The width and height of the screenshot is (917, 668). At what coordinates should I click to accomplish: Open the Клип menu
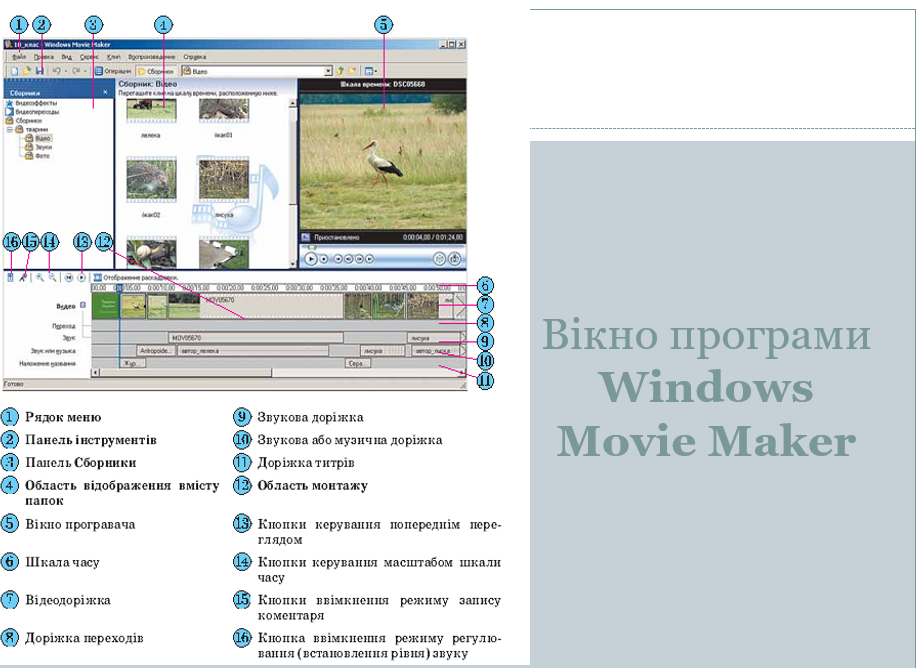(x=114, y=57)
